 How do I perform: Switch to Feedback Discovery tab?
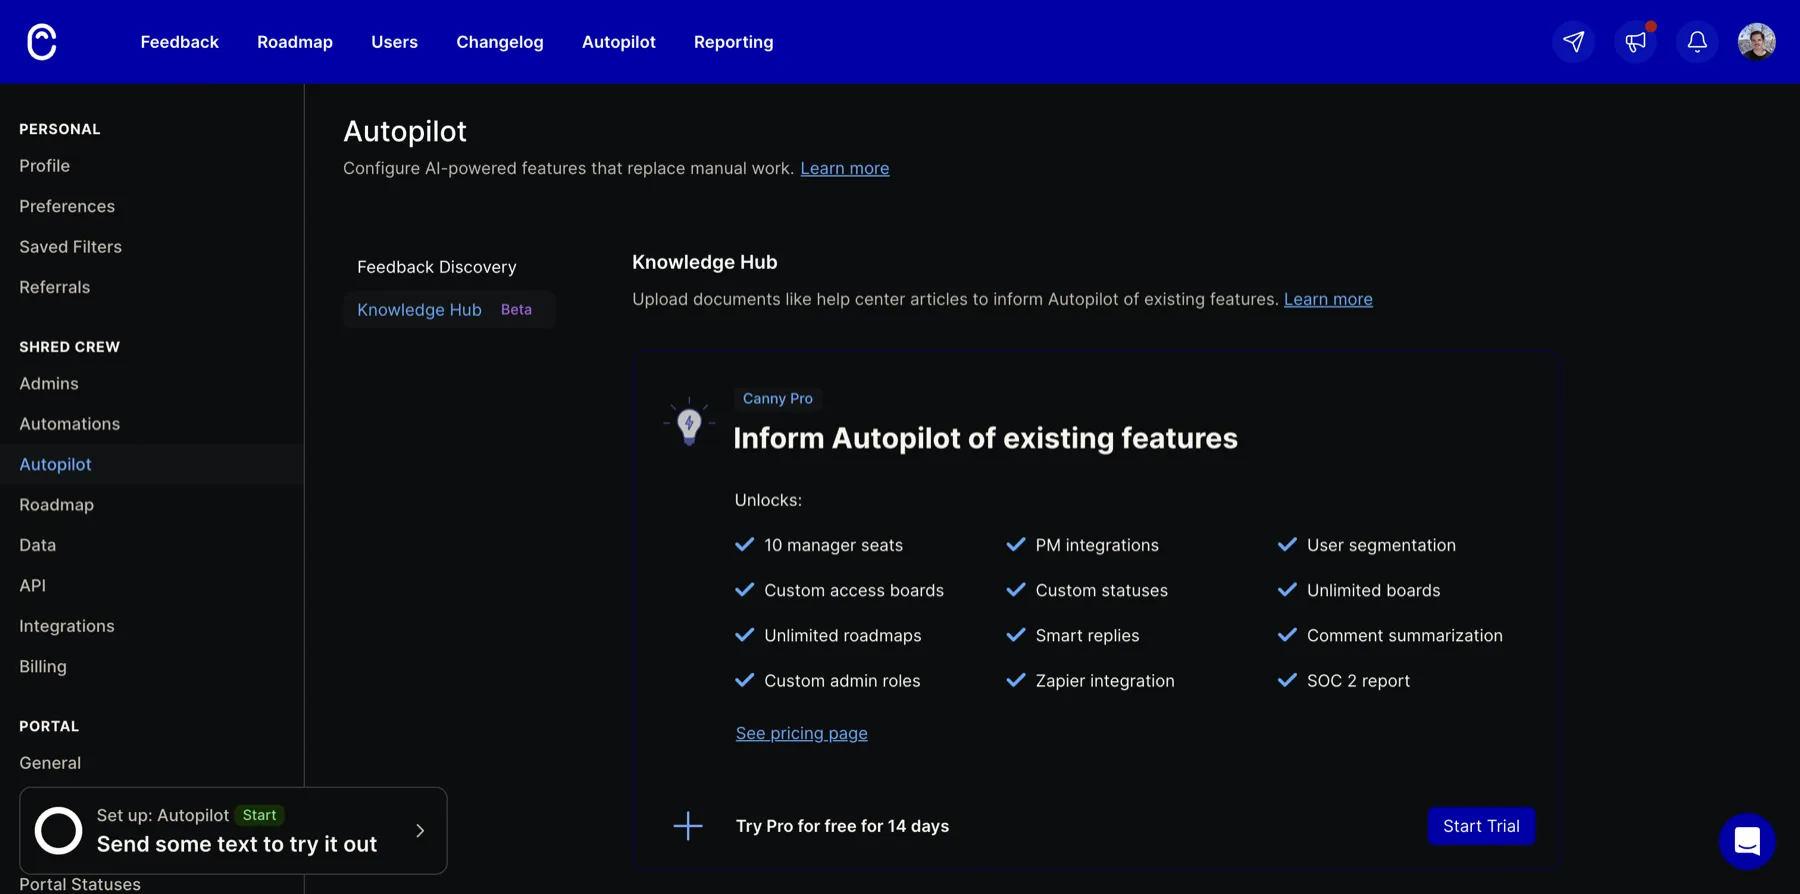(437, 267)
